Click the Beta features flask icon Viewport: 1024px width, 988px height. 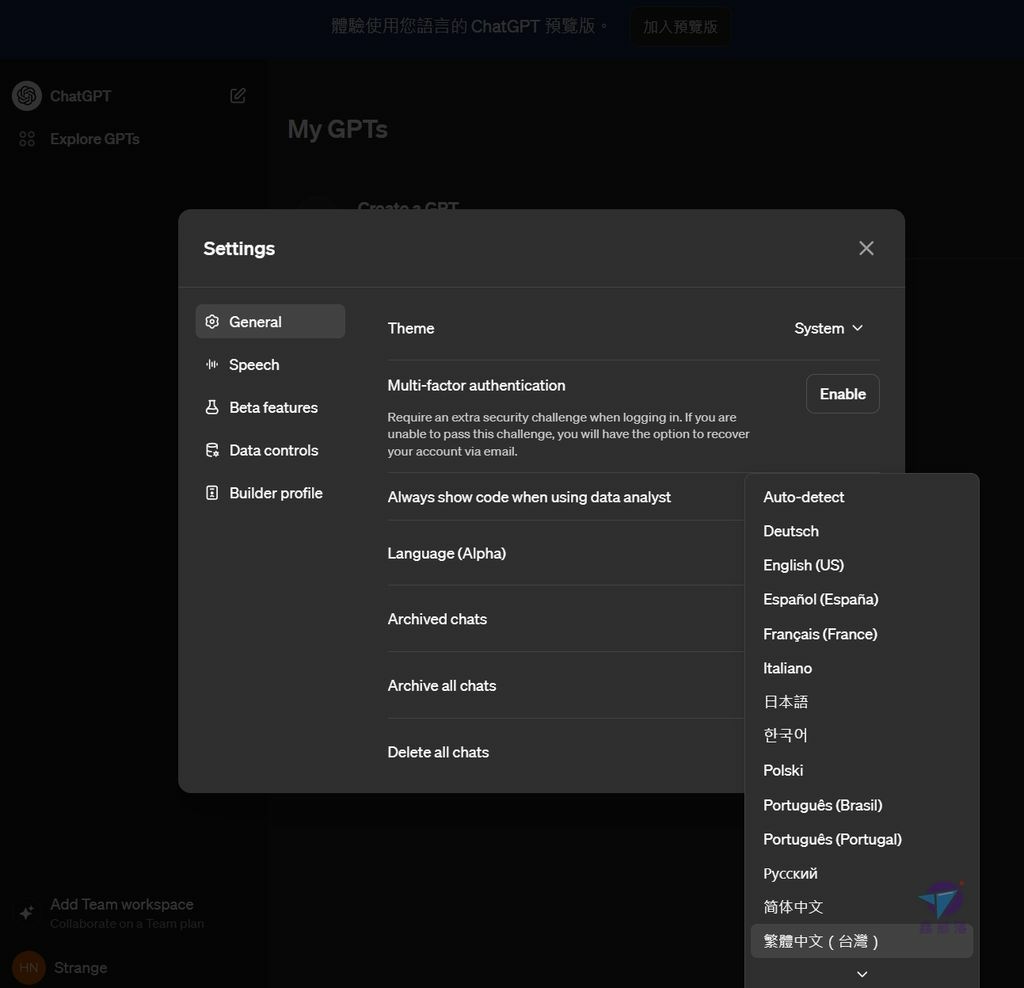(212, 407)
